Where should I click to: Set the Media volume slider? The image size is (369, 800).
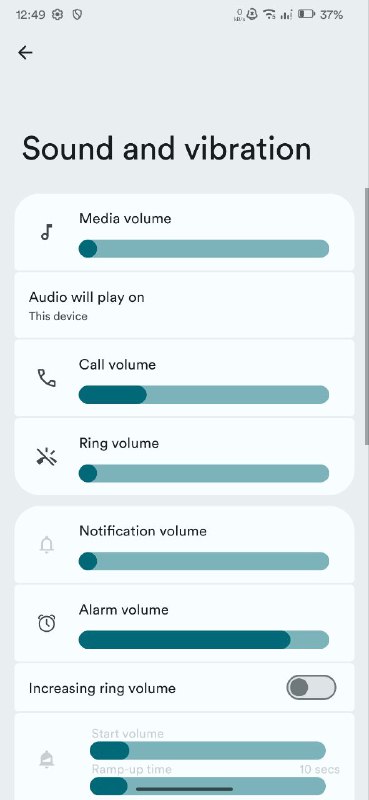204,249
